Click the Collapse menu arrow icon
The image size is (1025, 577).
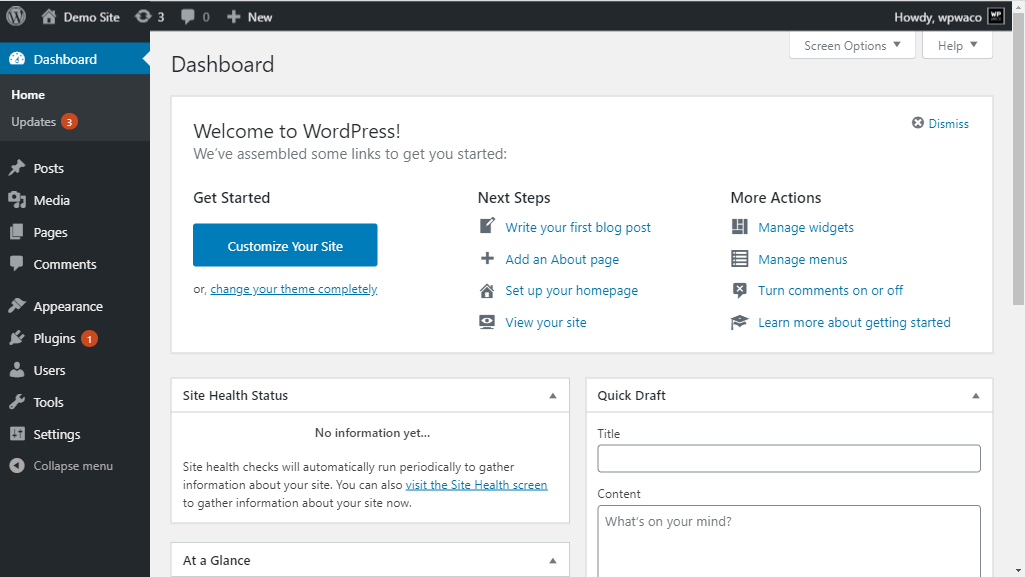click(x=17, y=466)
